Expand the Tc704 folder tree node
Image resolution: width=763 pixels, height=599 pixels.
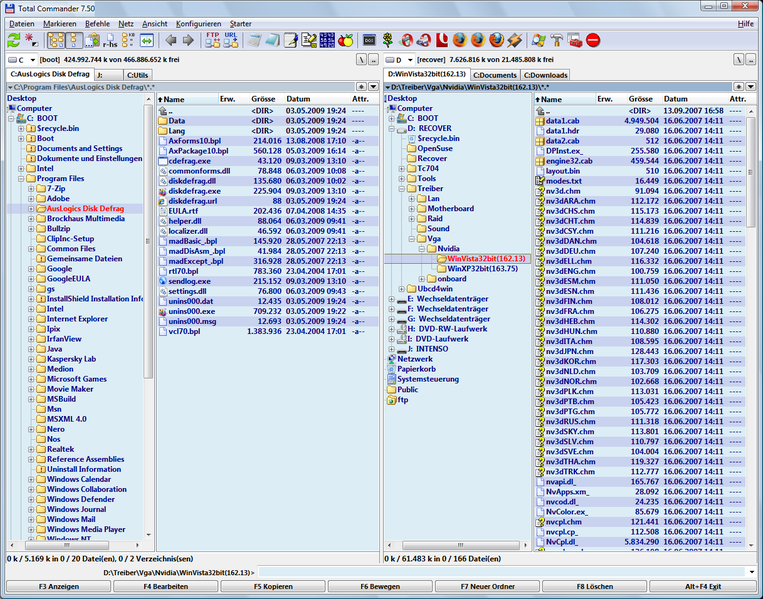[x=401, y=169]
